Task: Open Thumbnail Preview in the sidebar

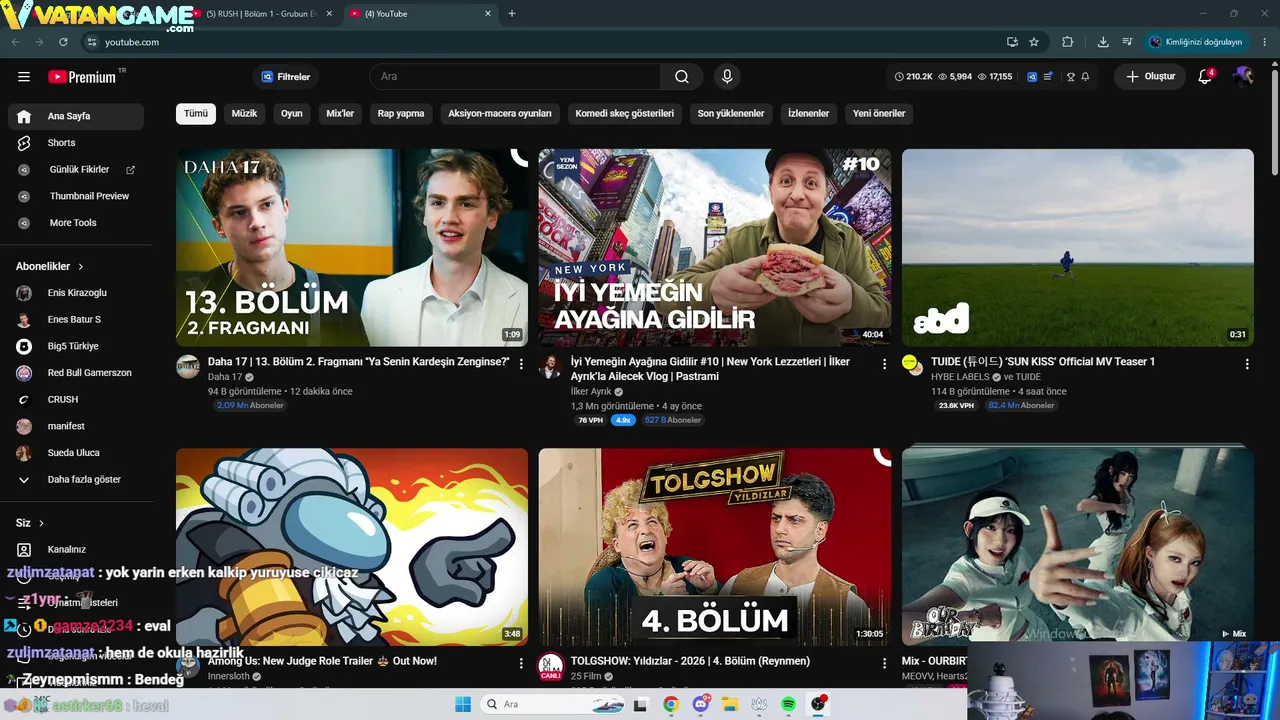Action: [76, 196]
